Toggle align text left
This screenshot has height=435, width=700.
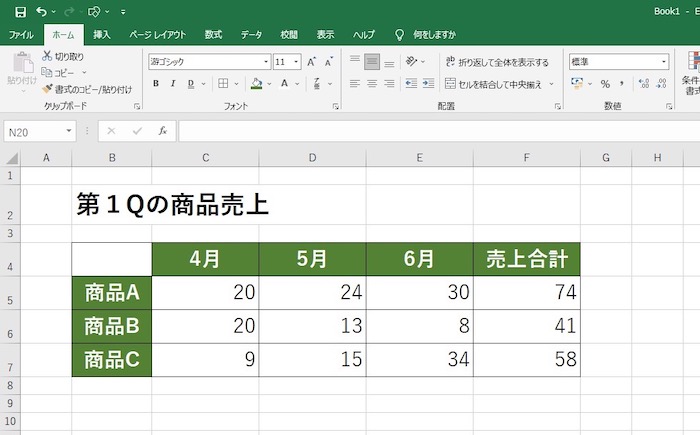click(x=355, y=84)
